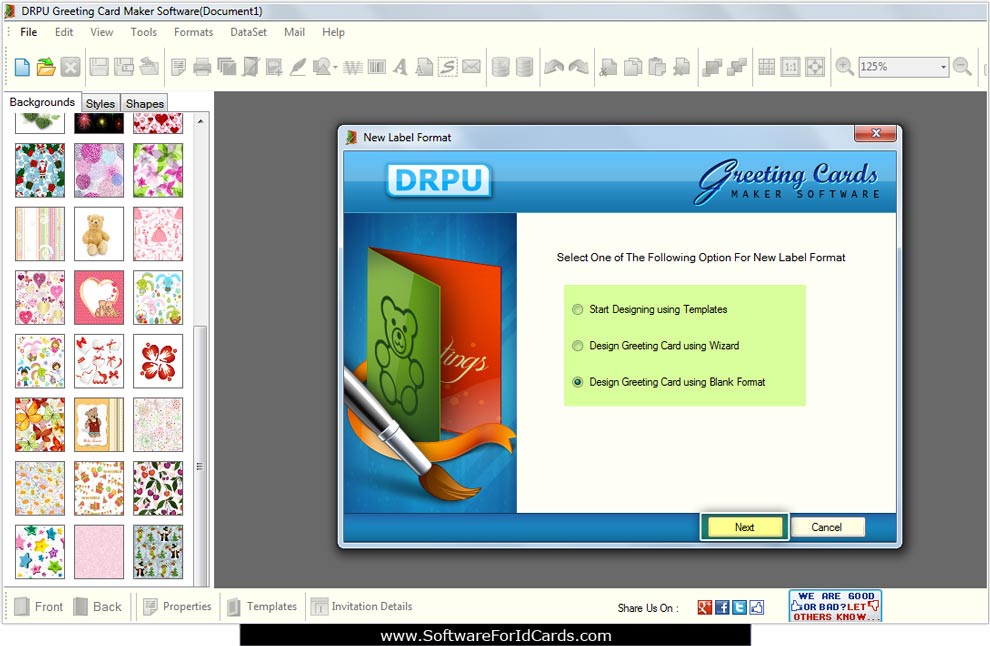
Task: Click the first database cylinder icon
Action: (501, 66)
